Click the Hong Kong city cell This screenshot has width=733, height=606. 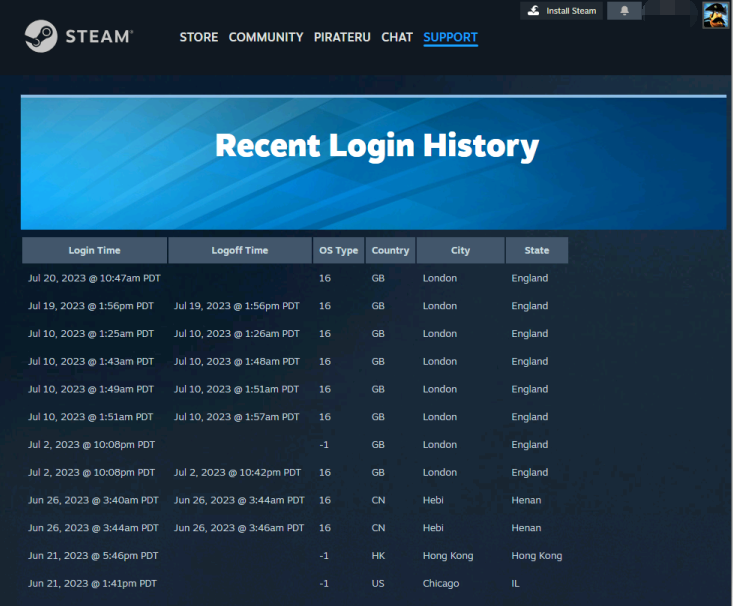click(x=448, y=556)
